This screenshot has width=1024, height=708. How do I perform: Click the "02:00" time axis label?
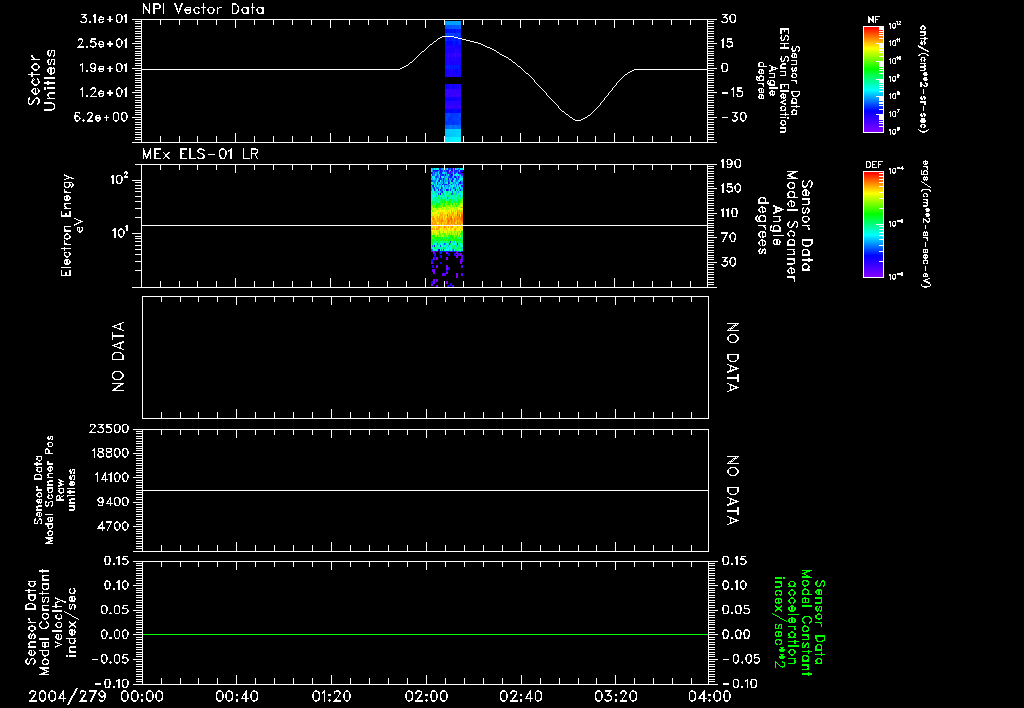426,696
